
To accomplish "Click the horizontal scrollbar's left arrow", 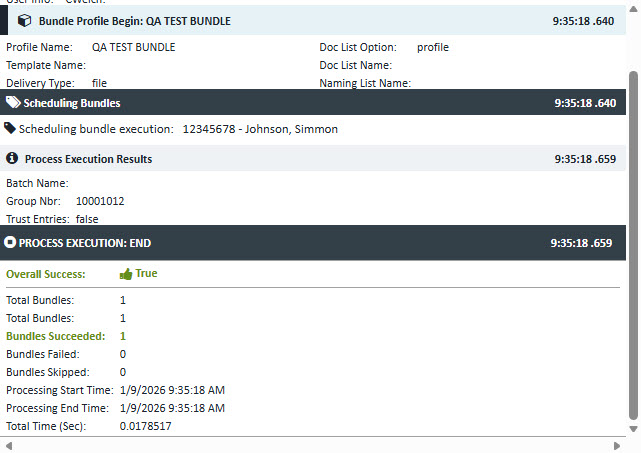I will coord(7,445).
